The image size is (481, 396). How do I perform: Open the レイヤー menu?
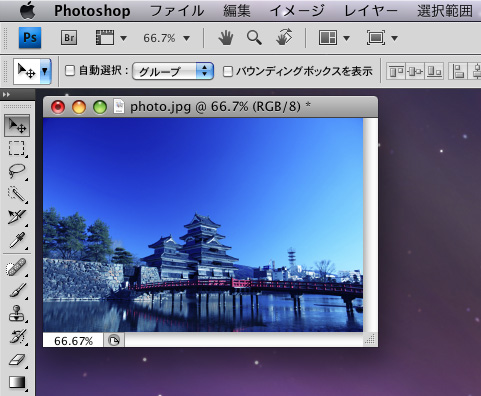coord(371,11)
